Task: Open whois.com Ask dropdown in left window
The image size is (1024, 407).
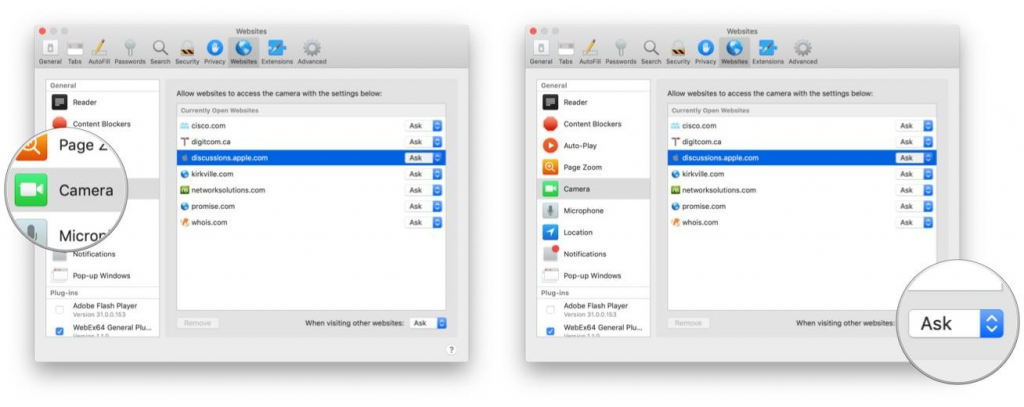Action: tap(423, 222)
